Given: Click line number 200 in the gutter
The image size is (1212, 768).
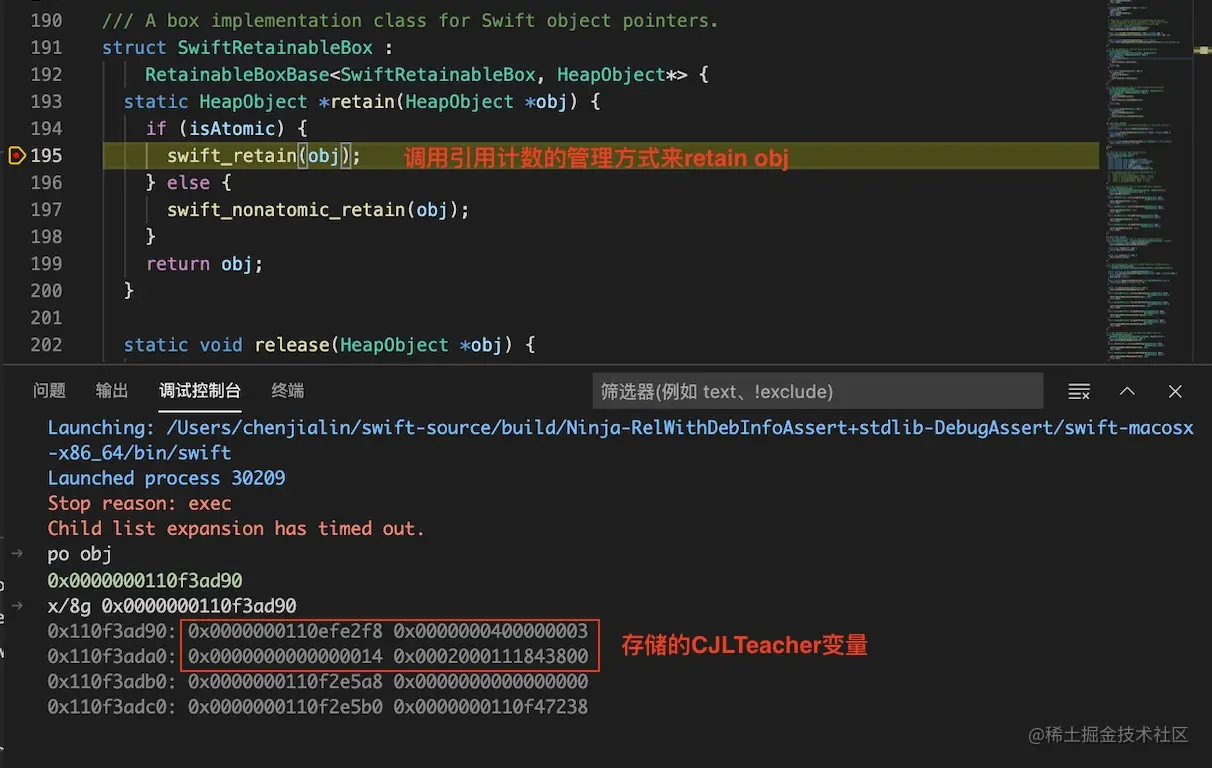Looking at the screenshot, I should coord(46,290).
